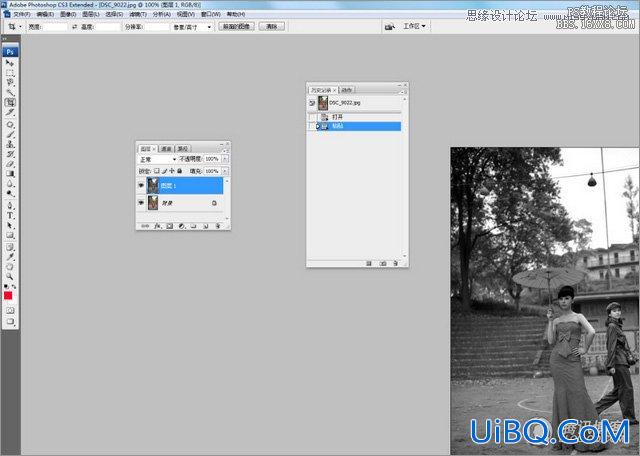
Task: Delete the current state in the History panel
Action: (x=395, y=263)
